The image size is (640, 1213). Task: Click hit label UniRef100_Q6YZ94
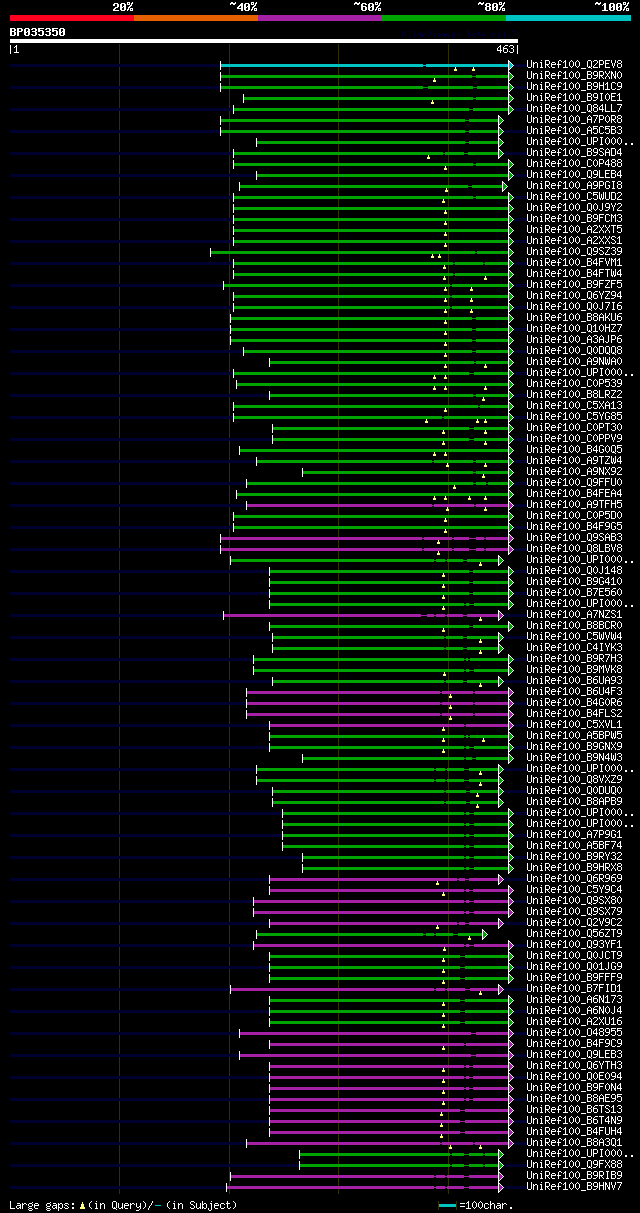tap(574, 296)
